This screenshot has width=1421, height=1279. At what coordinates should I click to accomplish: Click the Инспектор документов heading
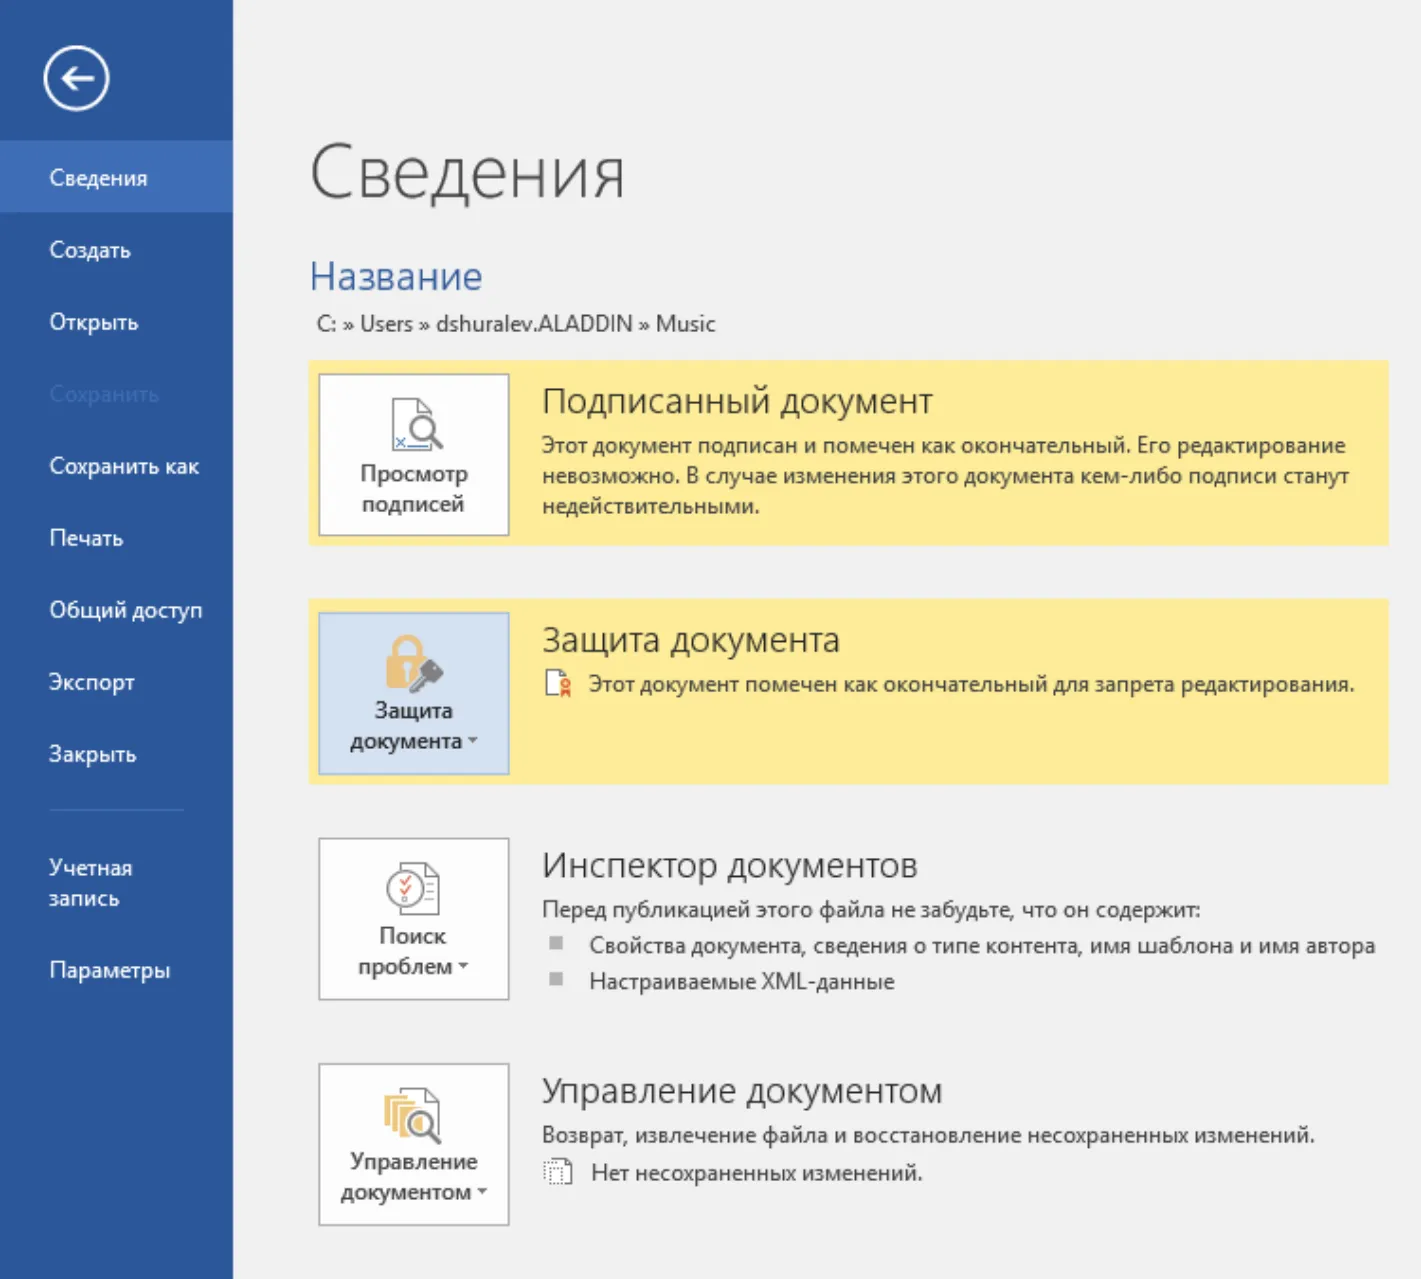(730, 865)
